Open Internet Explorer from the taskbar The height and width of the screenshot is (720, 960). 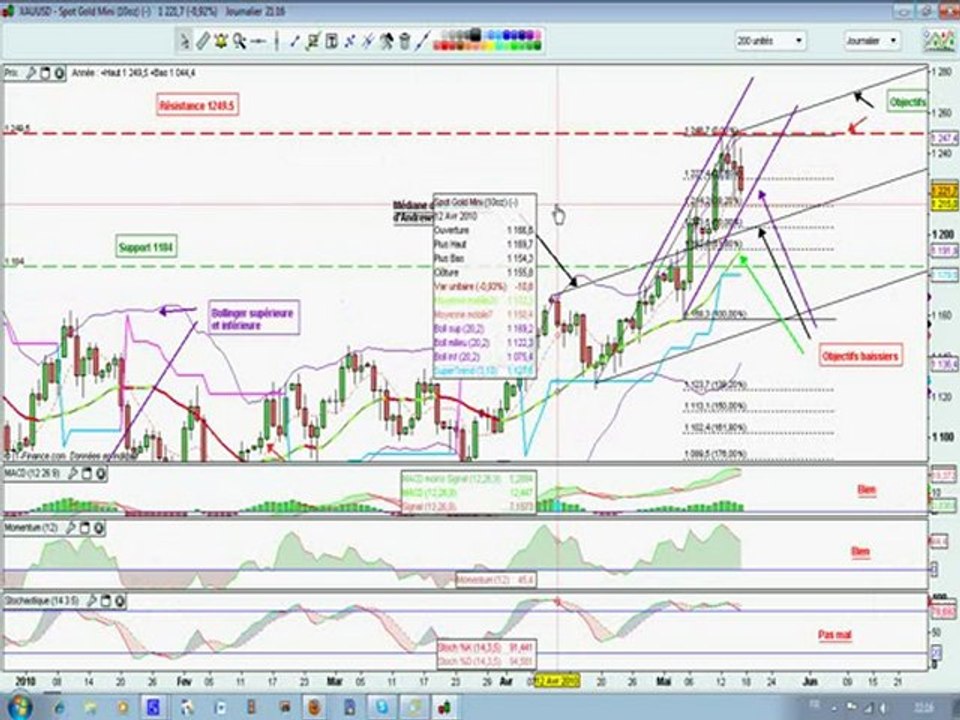pyautogui.click(x=59, y=707)
